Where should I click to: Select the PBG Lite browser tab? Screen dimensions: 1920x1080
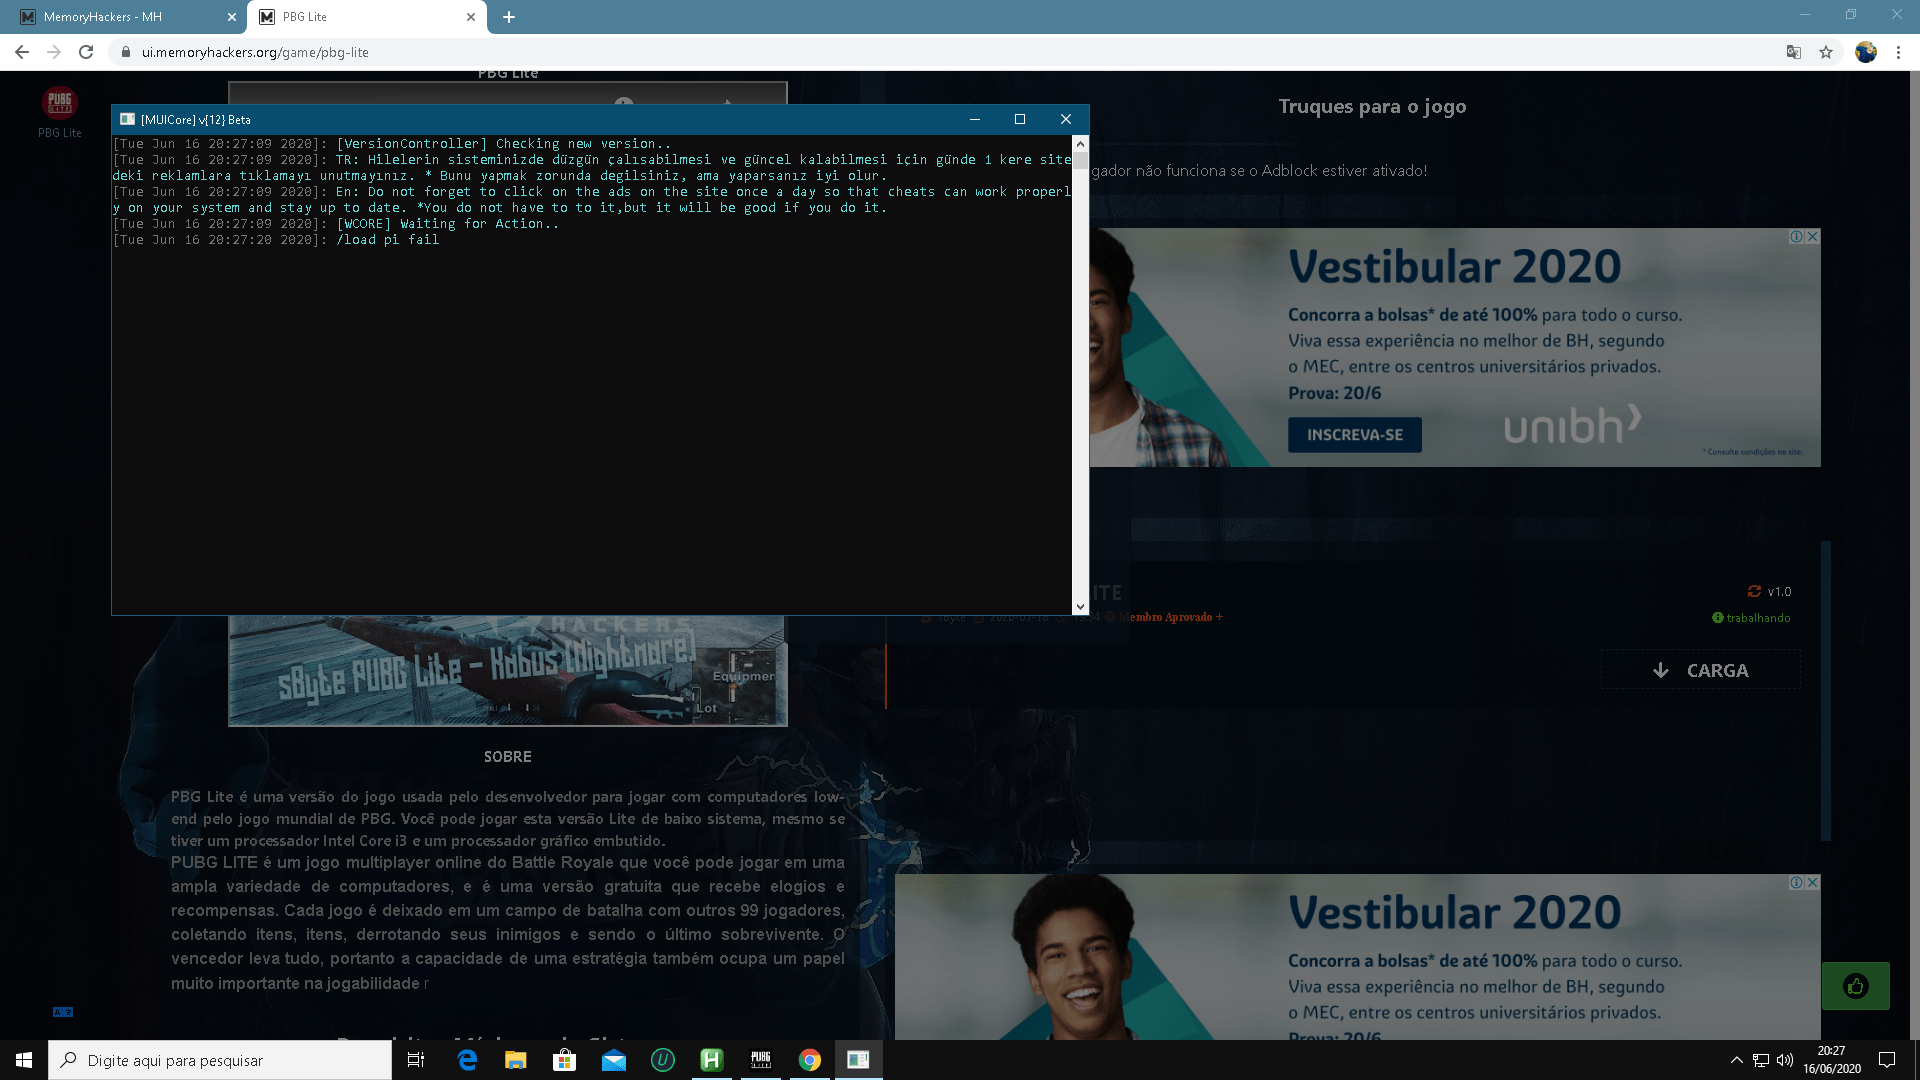coord(367,17)
